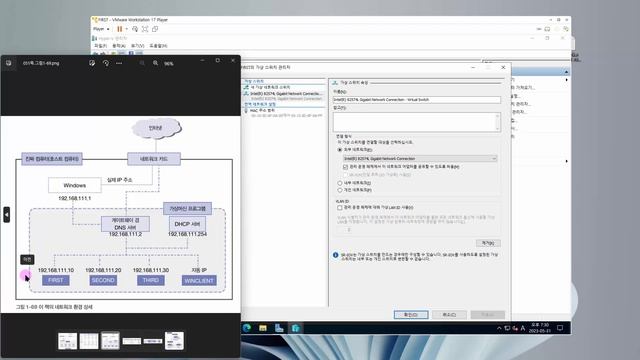Click the gallery icon at Photos window top-left
The width and height of the screenshot is (640, 360).
[9, 63]
